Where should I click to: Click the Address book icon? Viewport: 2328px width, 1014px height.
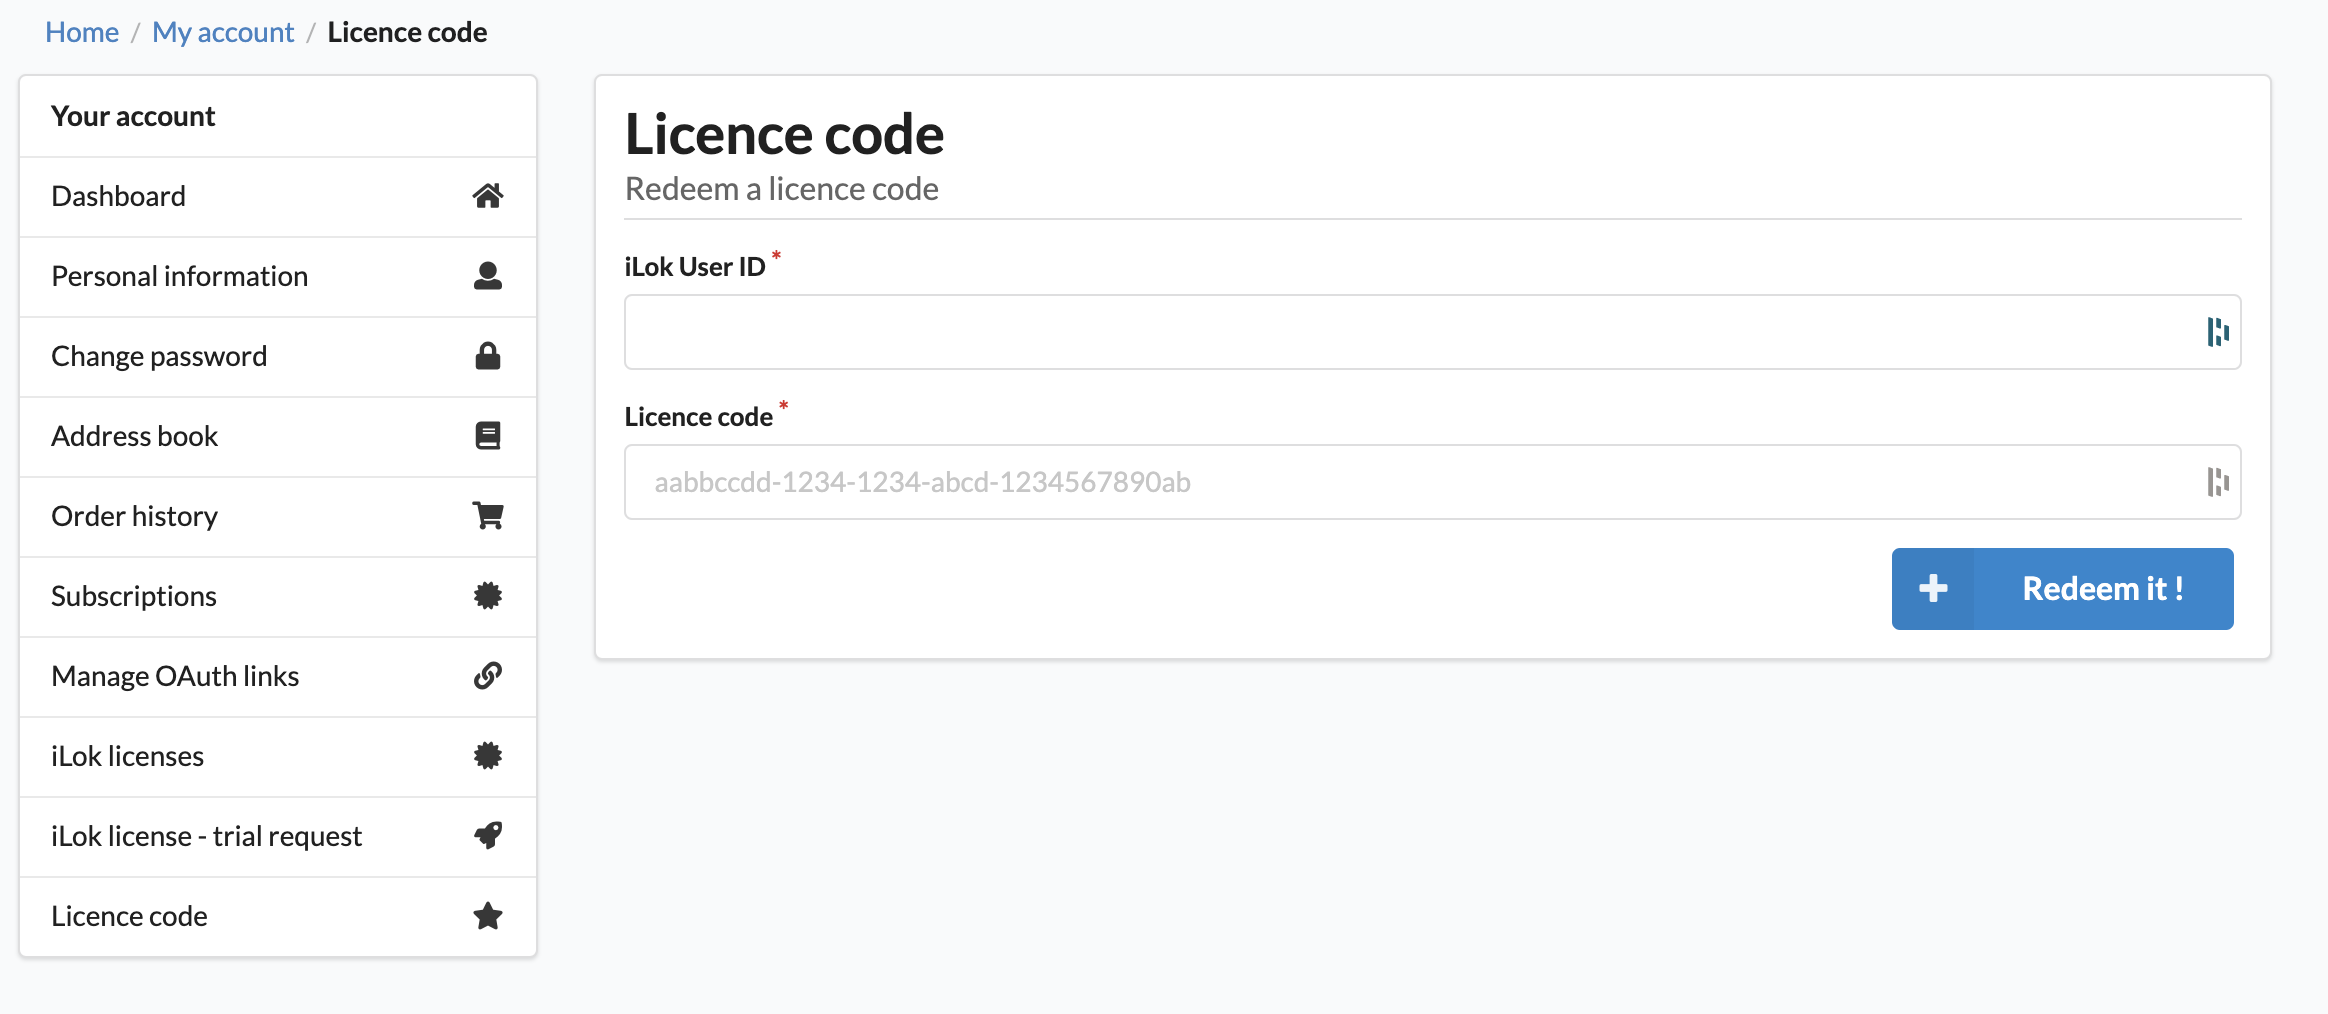(x=487, y=436)
